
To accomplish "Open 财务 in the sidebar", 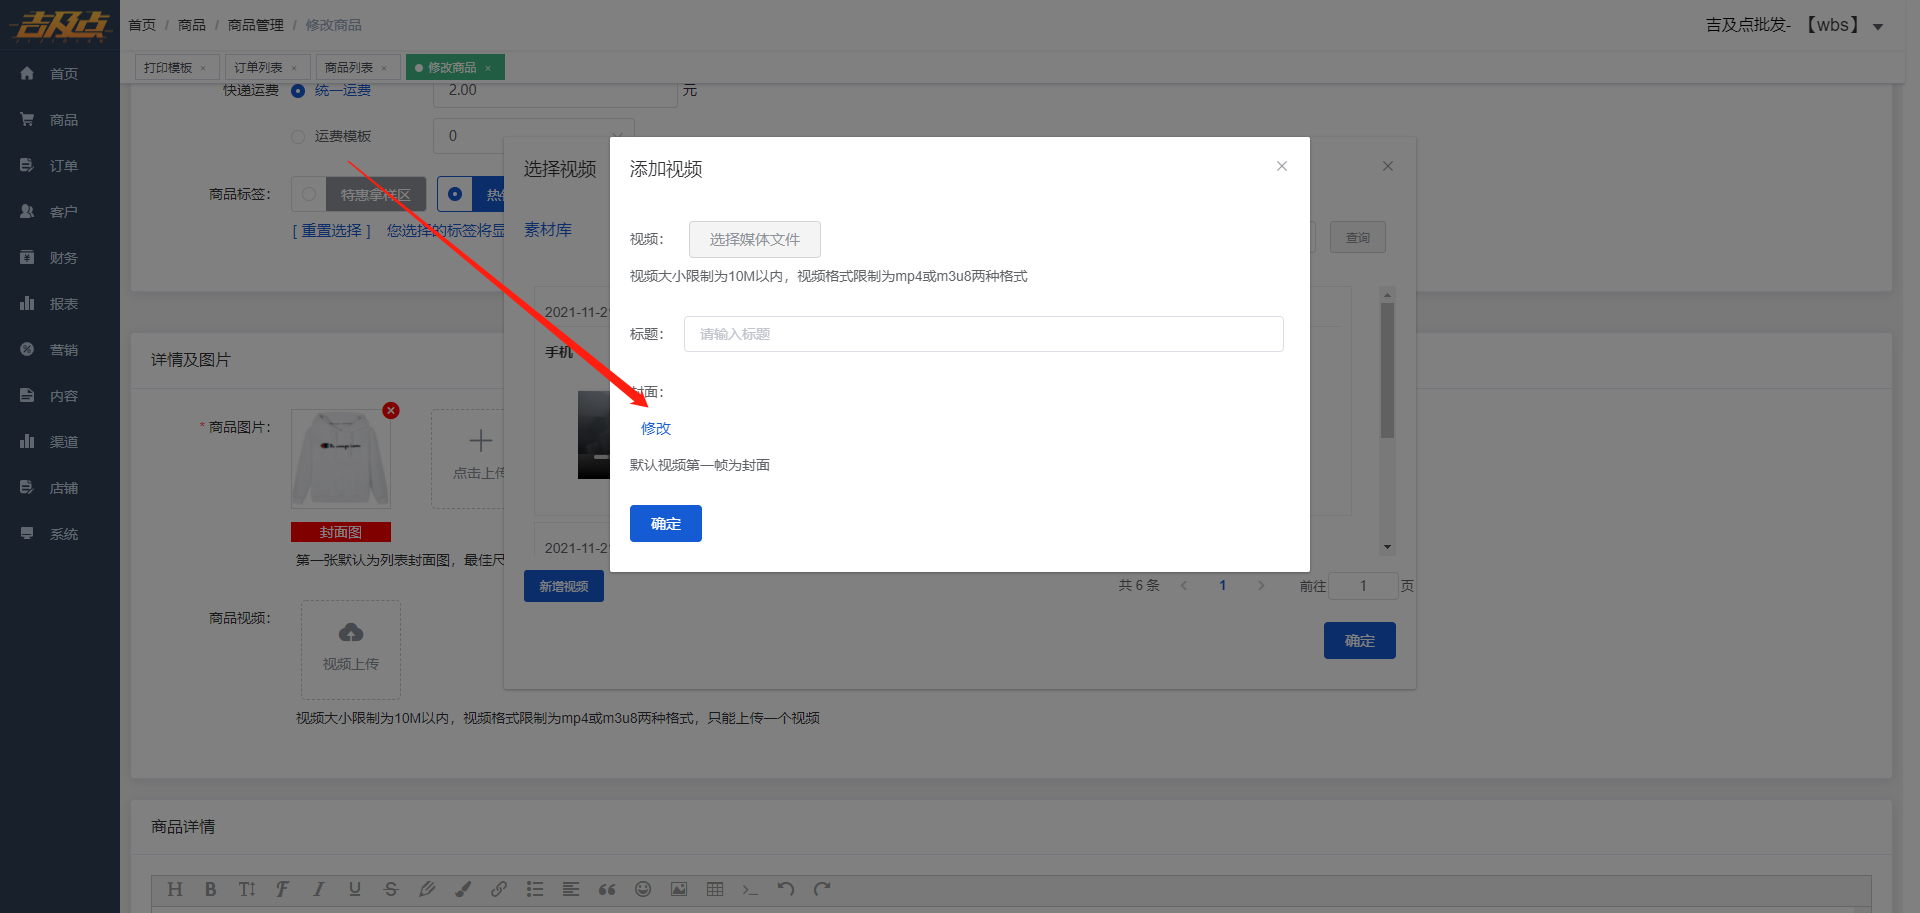I will click(x=60, y=258).
